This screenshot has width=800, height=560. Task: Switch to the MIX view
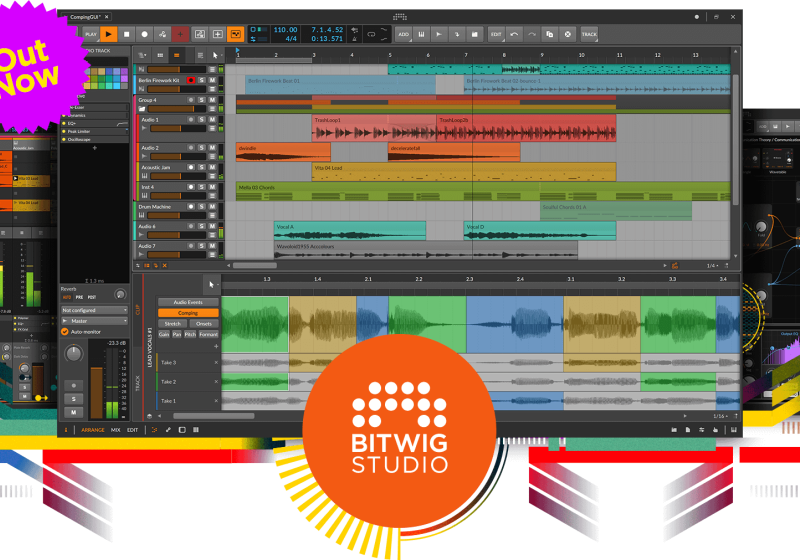click(116, 430)
